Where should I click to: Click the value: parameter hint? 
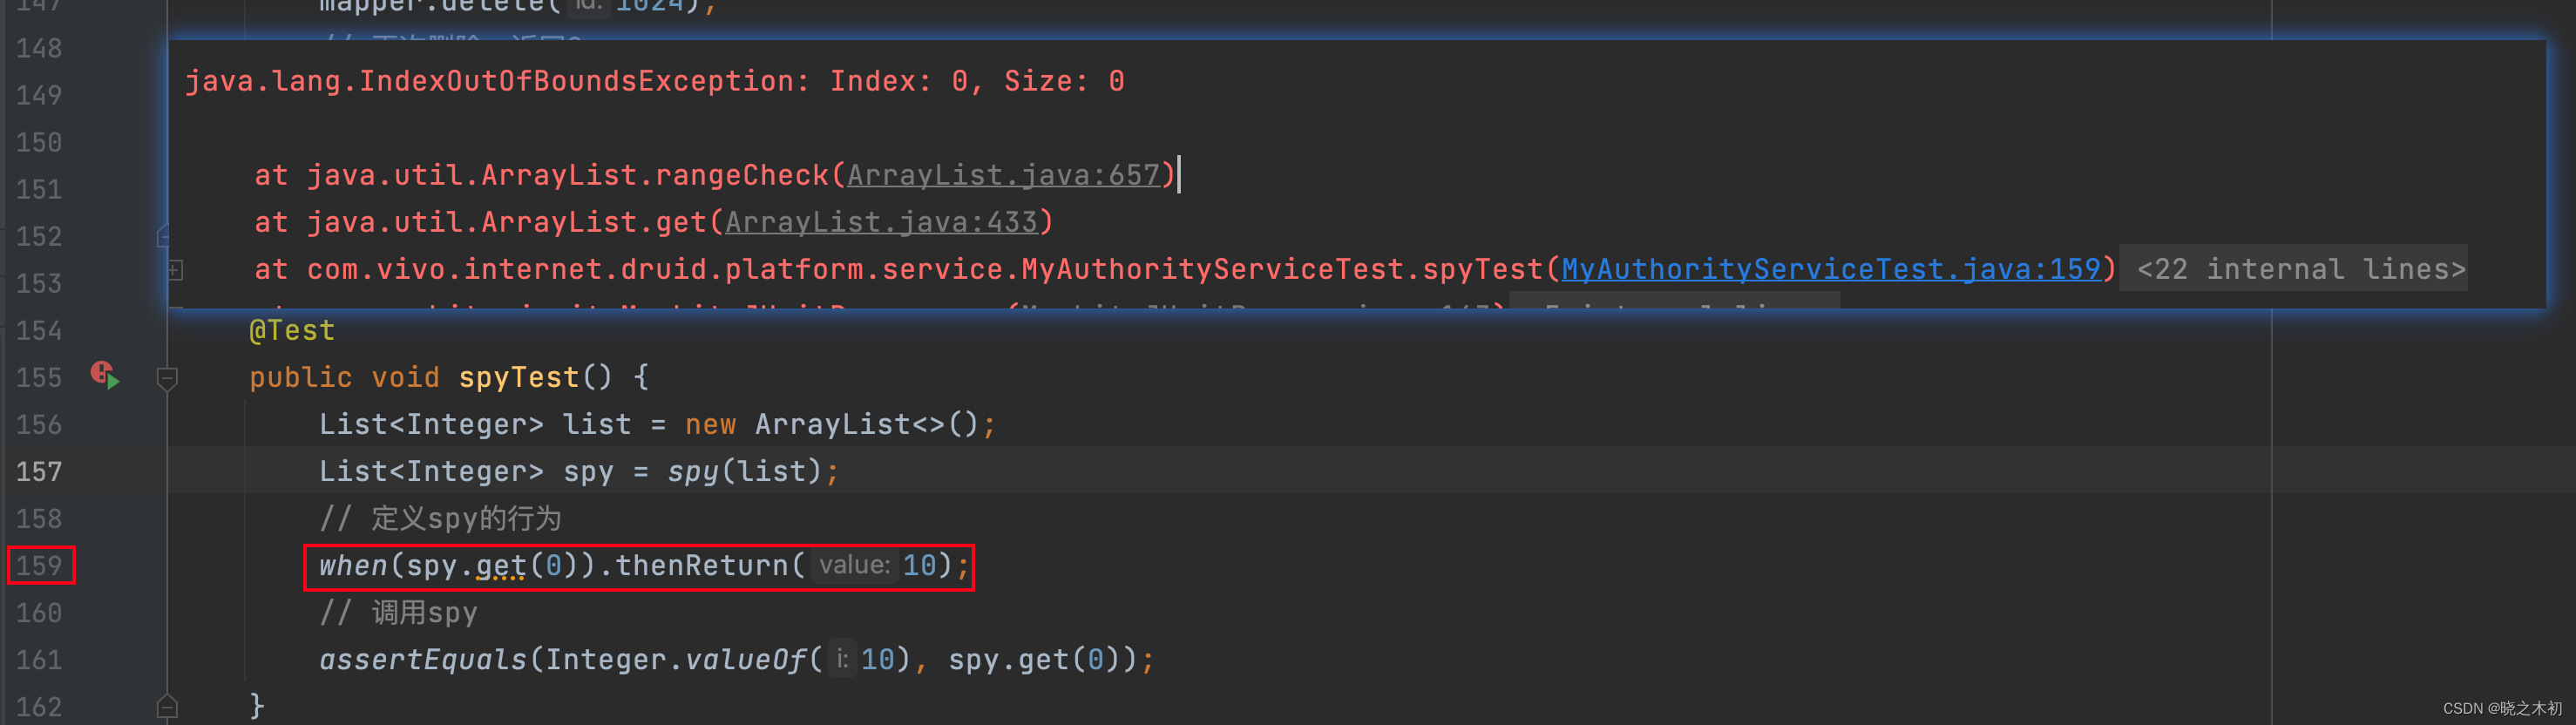pos(854,565)
